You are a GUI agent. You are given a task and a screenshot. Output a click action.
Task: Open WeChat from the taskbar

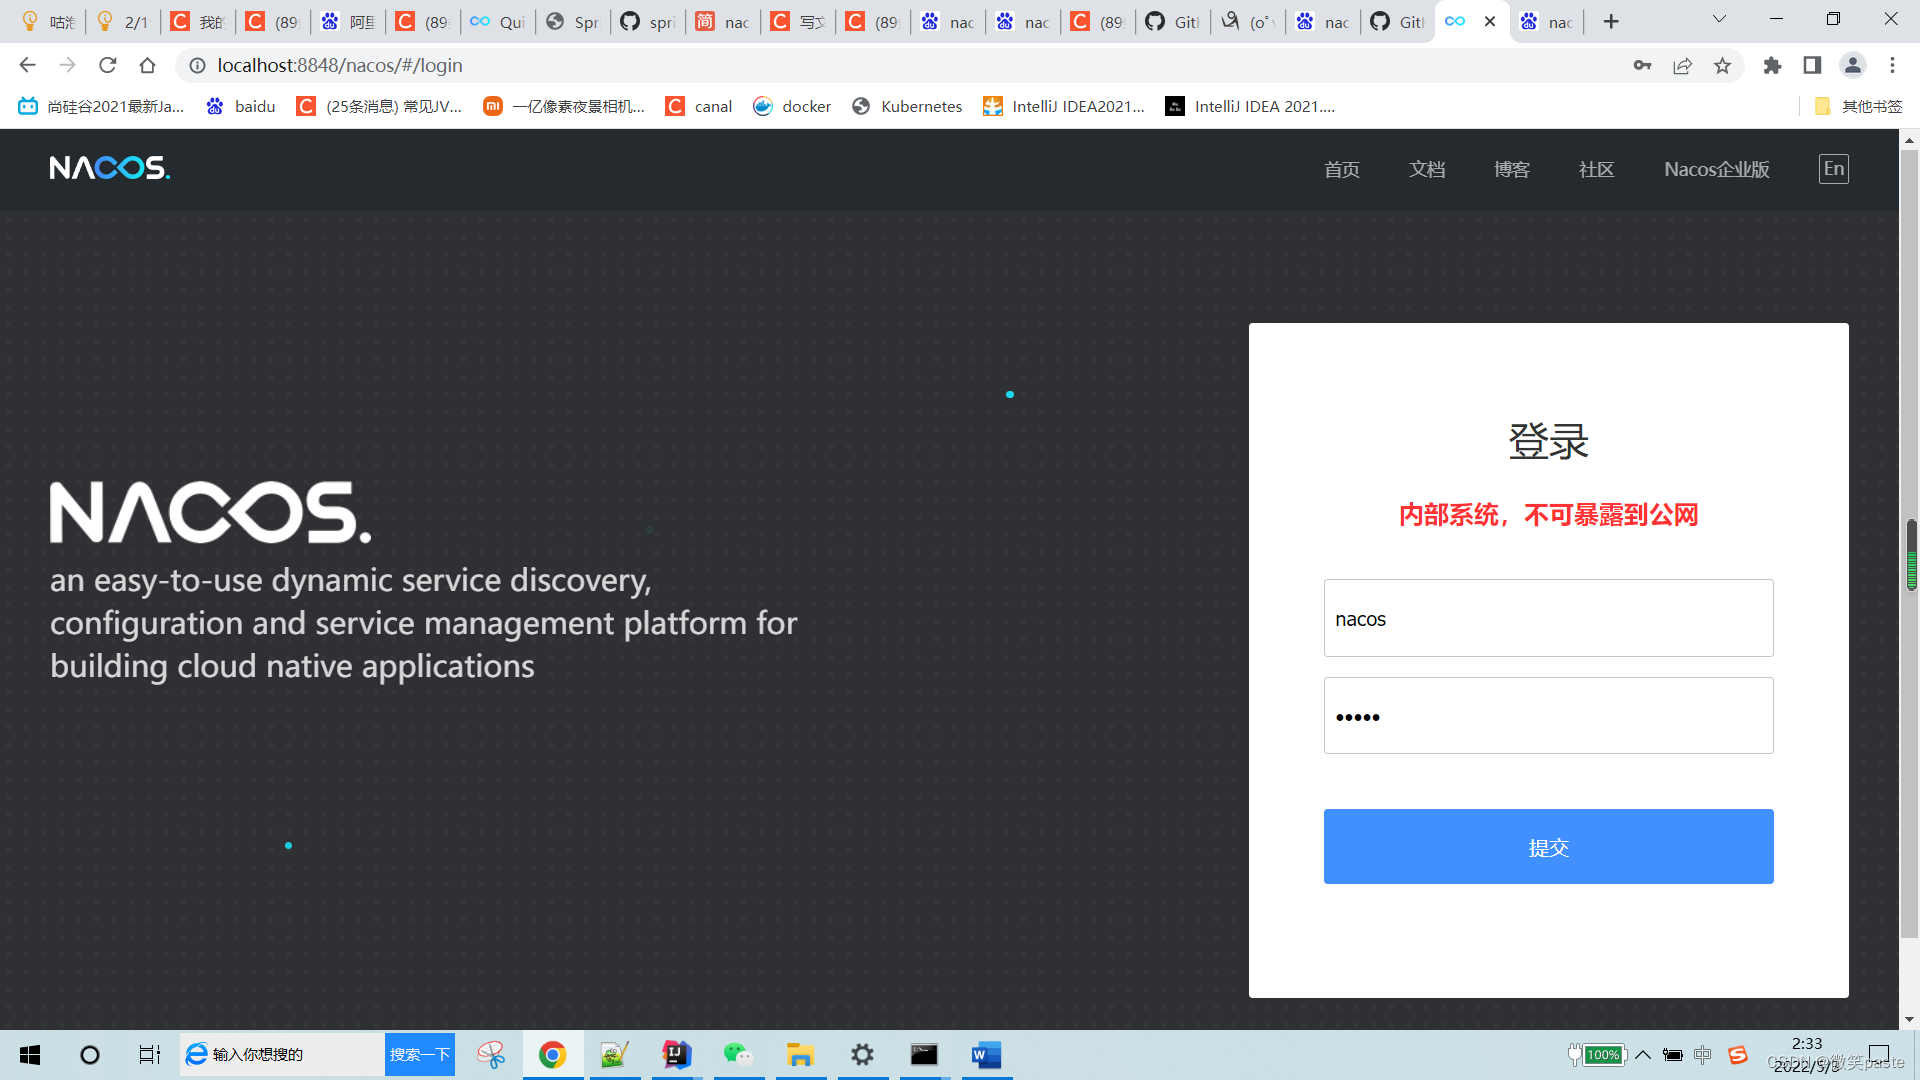click(x=739, y=1055)
